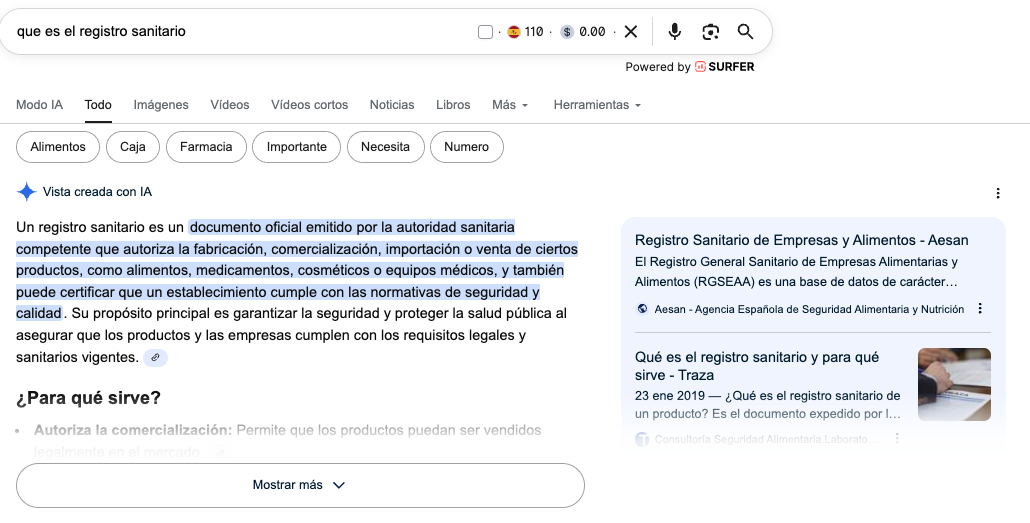Click into the search query text field

(240, 32)
